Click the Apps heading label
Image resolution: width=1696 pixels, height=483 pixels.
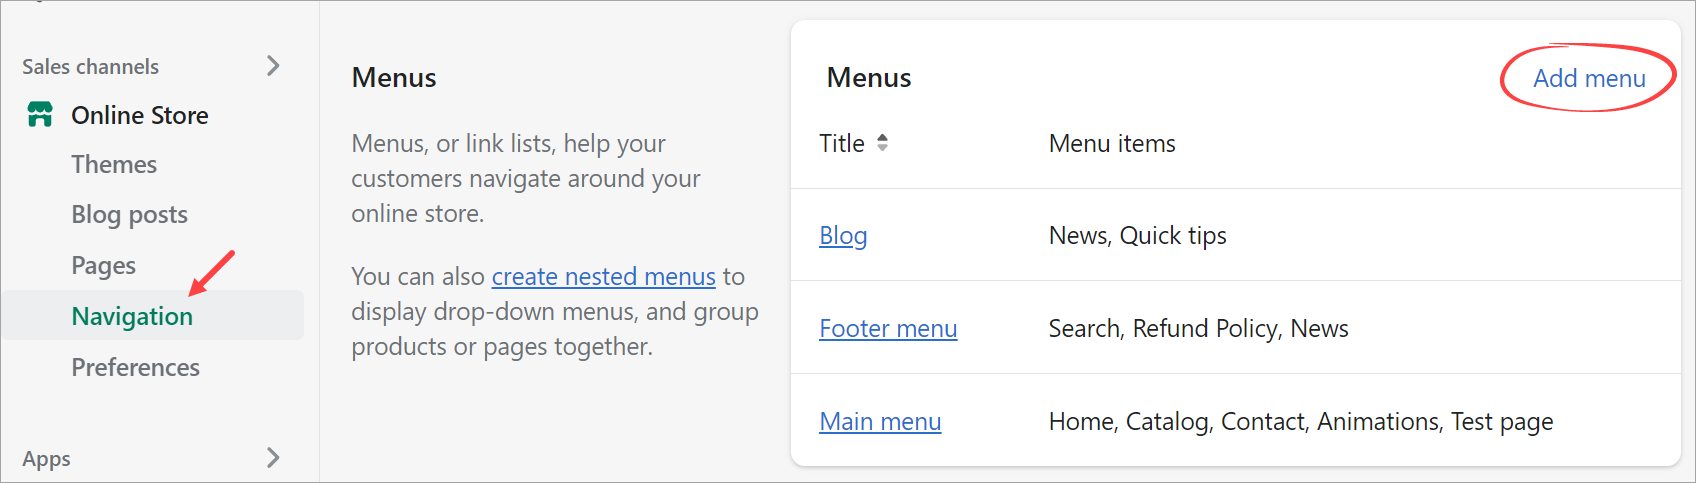coord(46,459)
